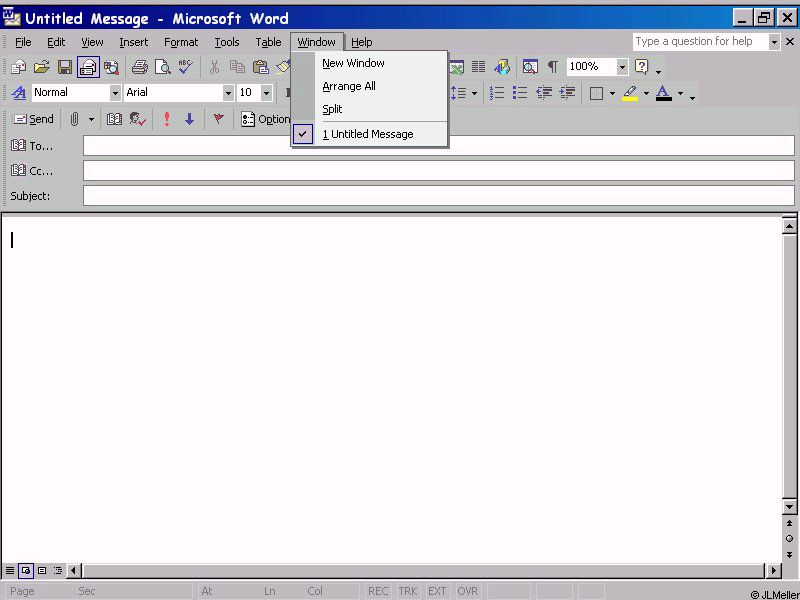
Task: Open a file with the Open folder icon
Action: point(41,67)
